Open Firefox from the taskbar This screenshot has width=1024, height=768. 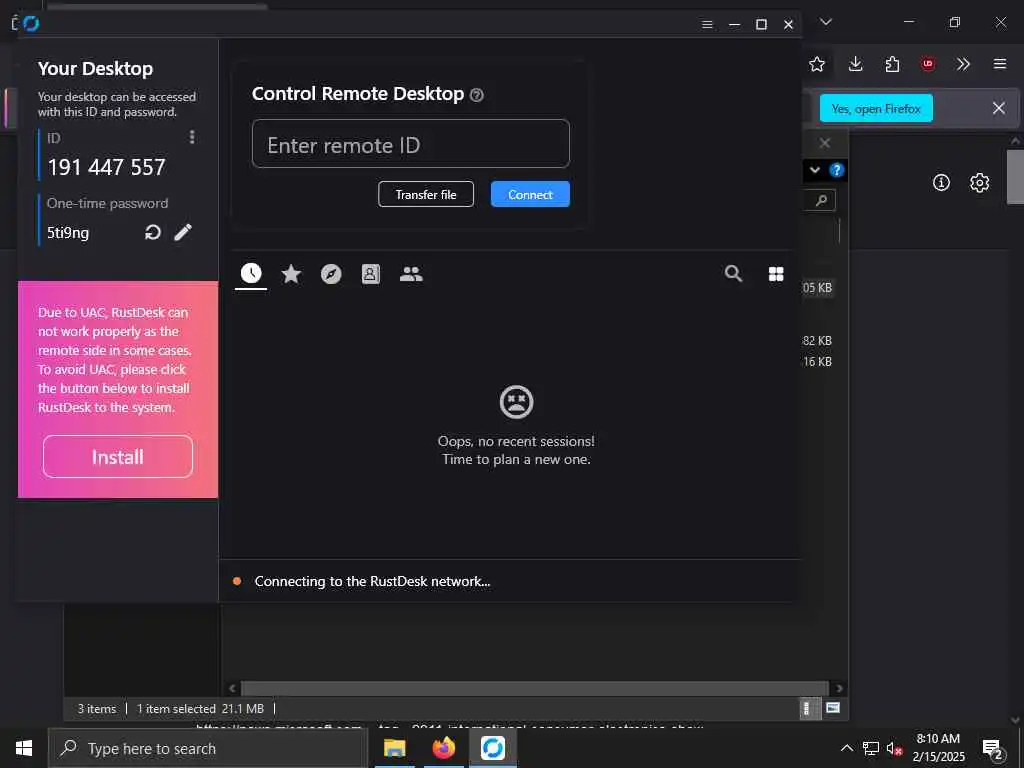tap(443, 748)
